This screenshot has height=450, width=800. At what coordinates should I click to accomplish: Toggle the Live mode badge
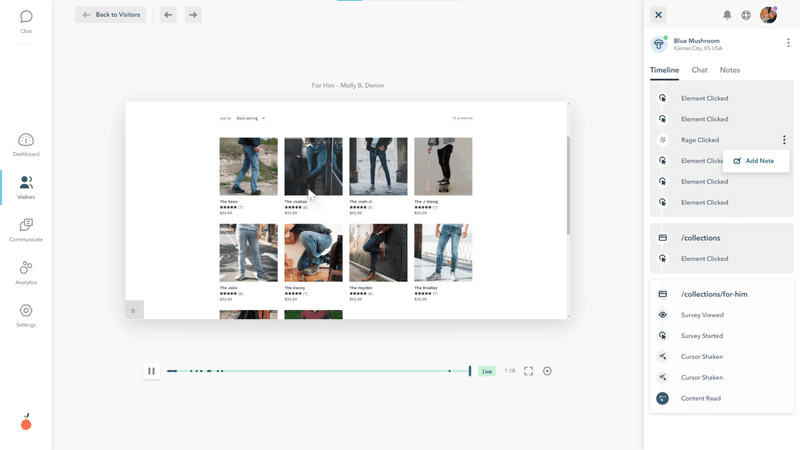coord(487,371)
